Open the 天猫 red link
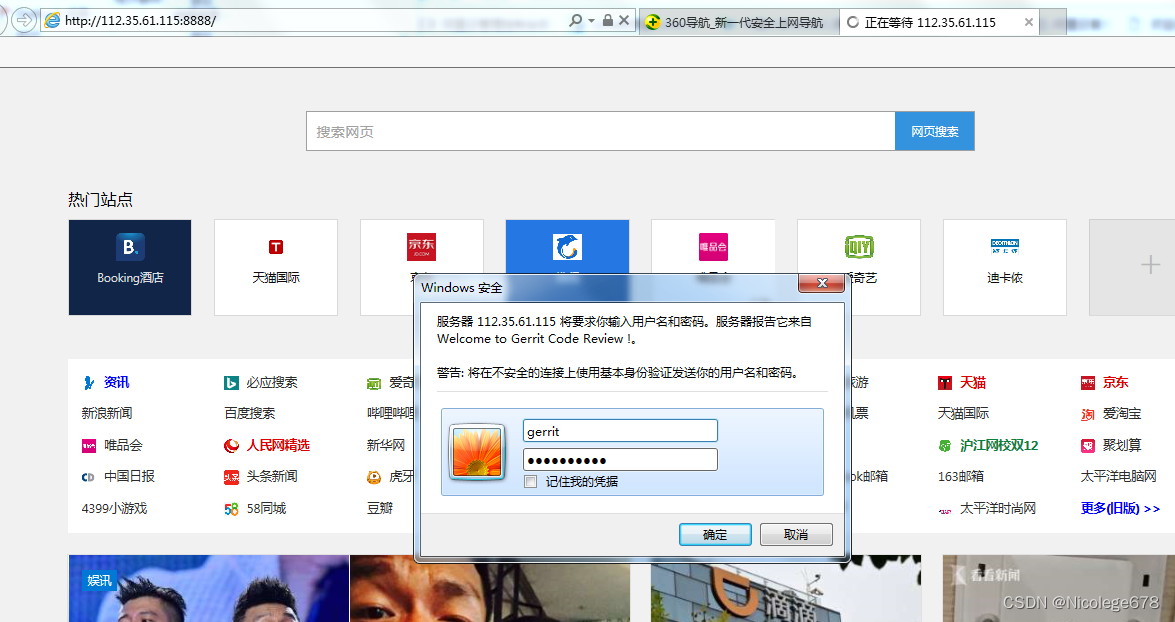The width and height of the screenshot is (1175, 622). tap(973, 382)
